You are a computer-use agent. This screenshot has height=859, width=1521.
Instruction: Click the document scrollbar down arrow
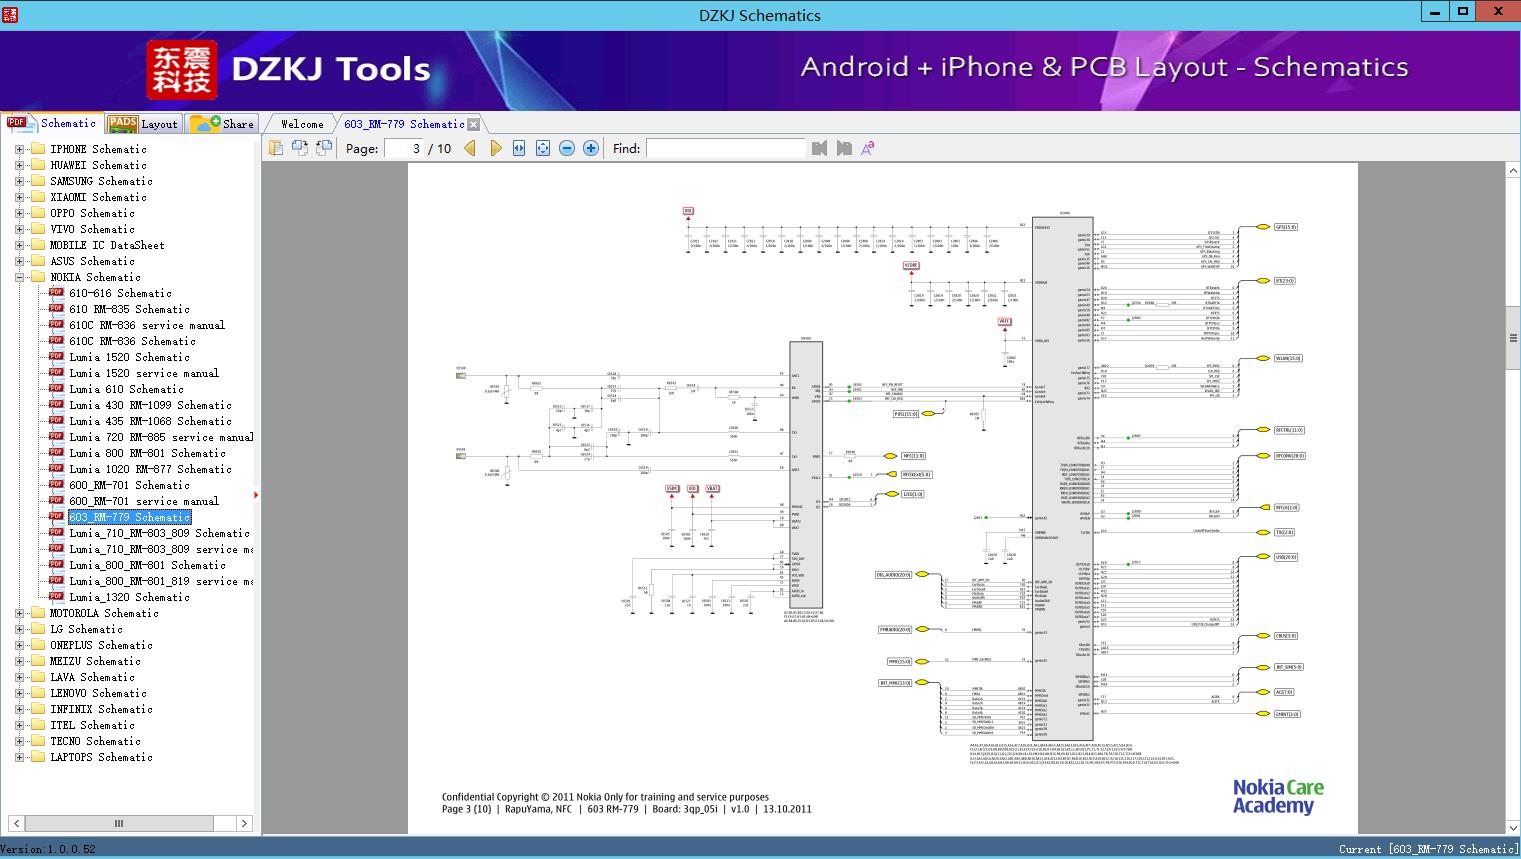[x=1513, y=827]
